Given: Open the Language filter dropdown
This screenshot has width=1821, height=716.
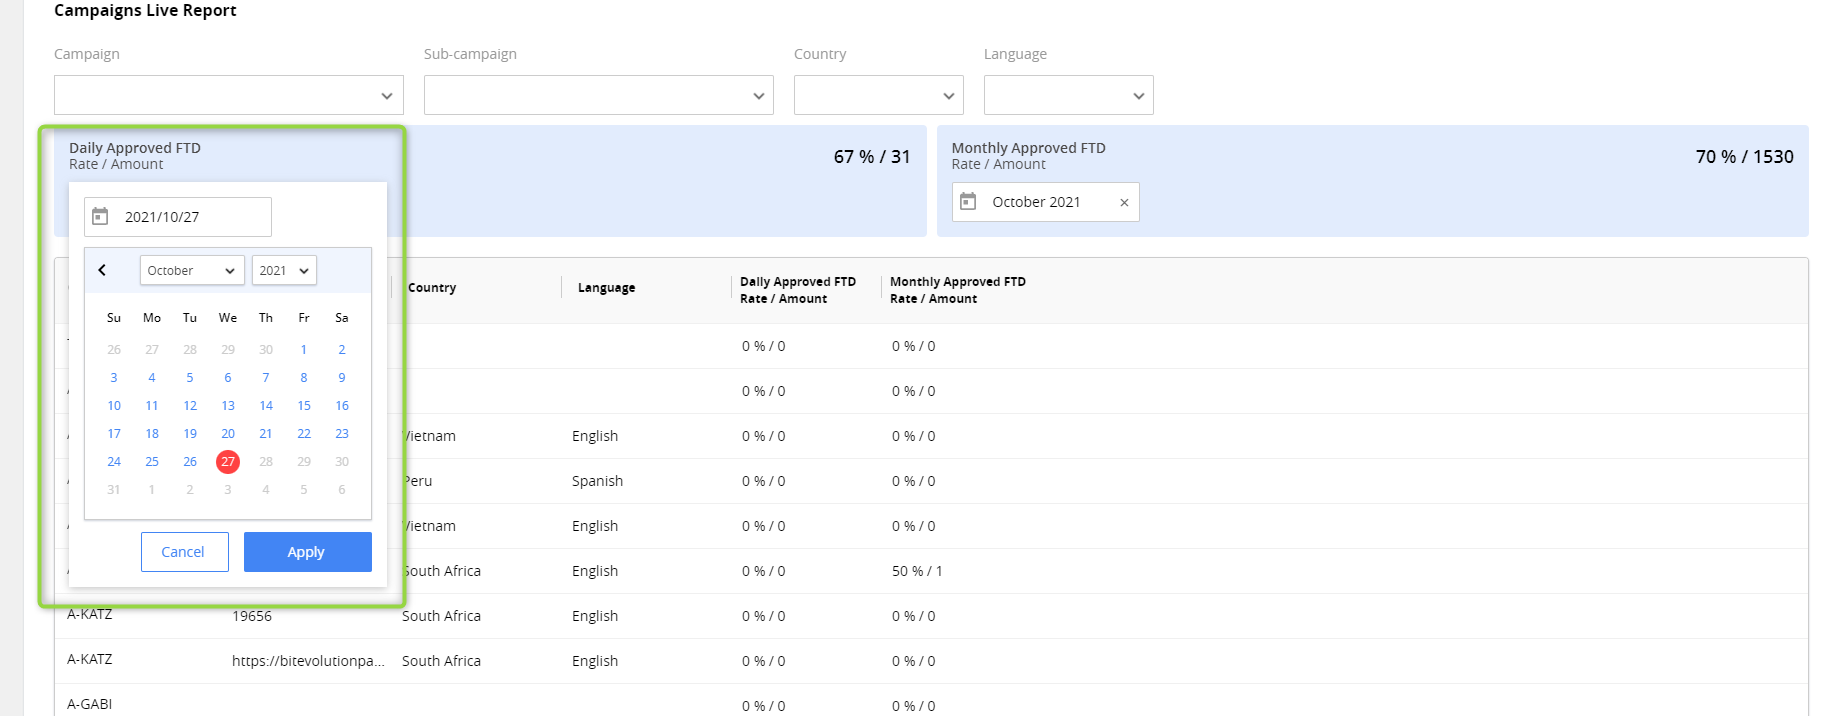Looking at the screenshot, I should [x=1069, y=95].
